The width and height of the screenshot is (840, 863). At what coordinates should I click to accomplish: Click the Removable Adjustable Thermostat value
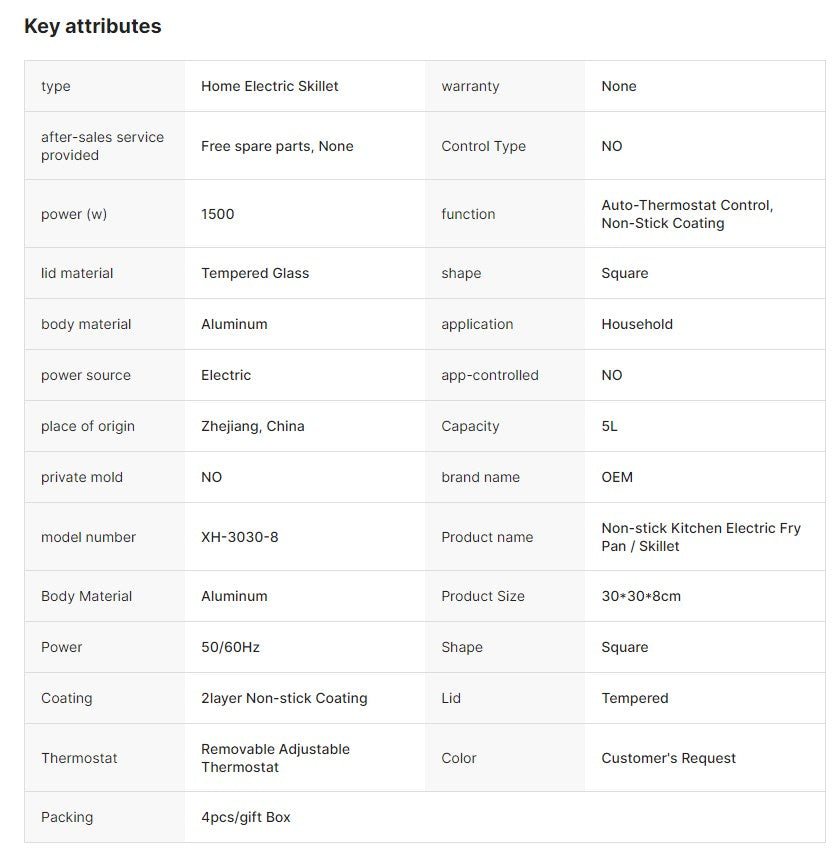point(275,758)
